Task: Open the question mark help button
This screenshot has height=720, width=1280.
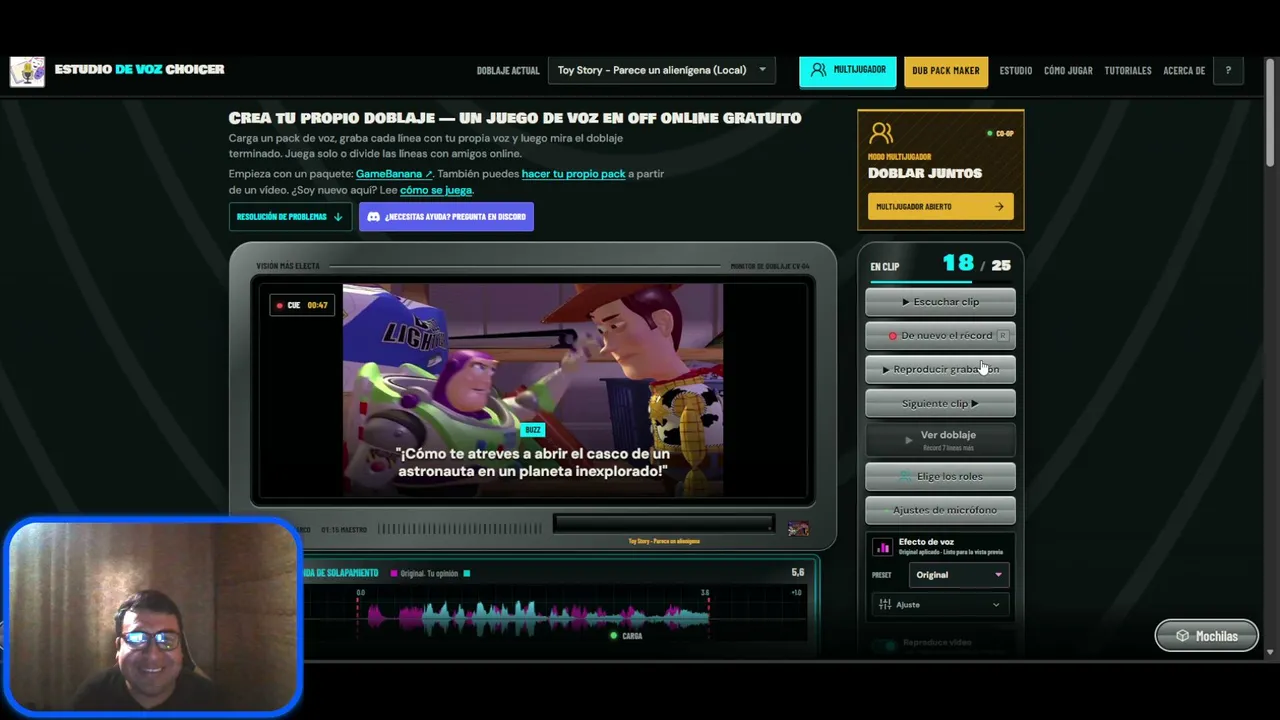Action: 1228,70
